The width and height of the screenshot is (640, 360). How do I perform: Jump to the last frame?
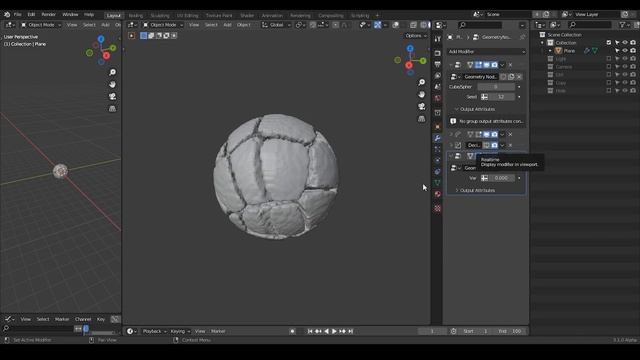point(351,331)
